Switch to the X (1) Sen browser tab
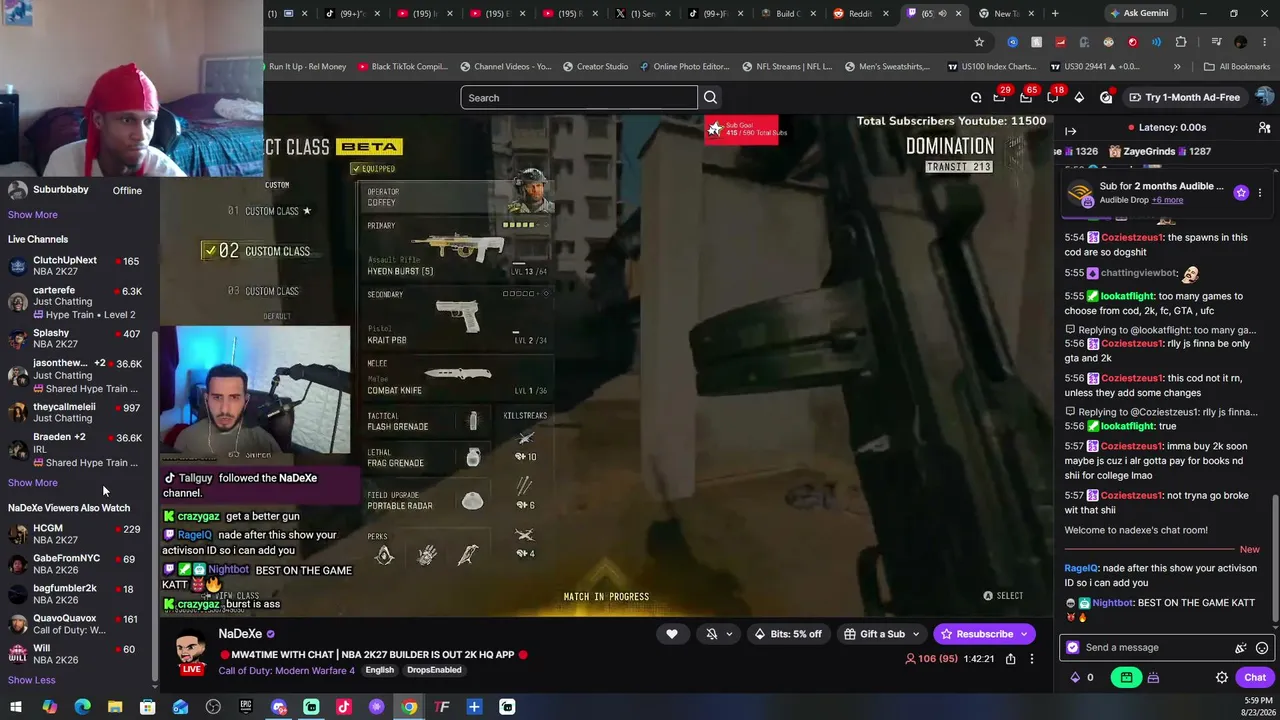This screenshot has width=1280, height=720. click(642, 14)
